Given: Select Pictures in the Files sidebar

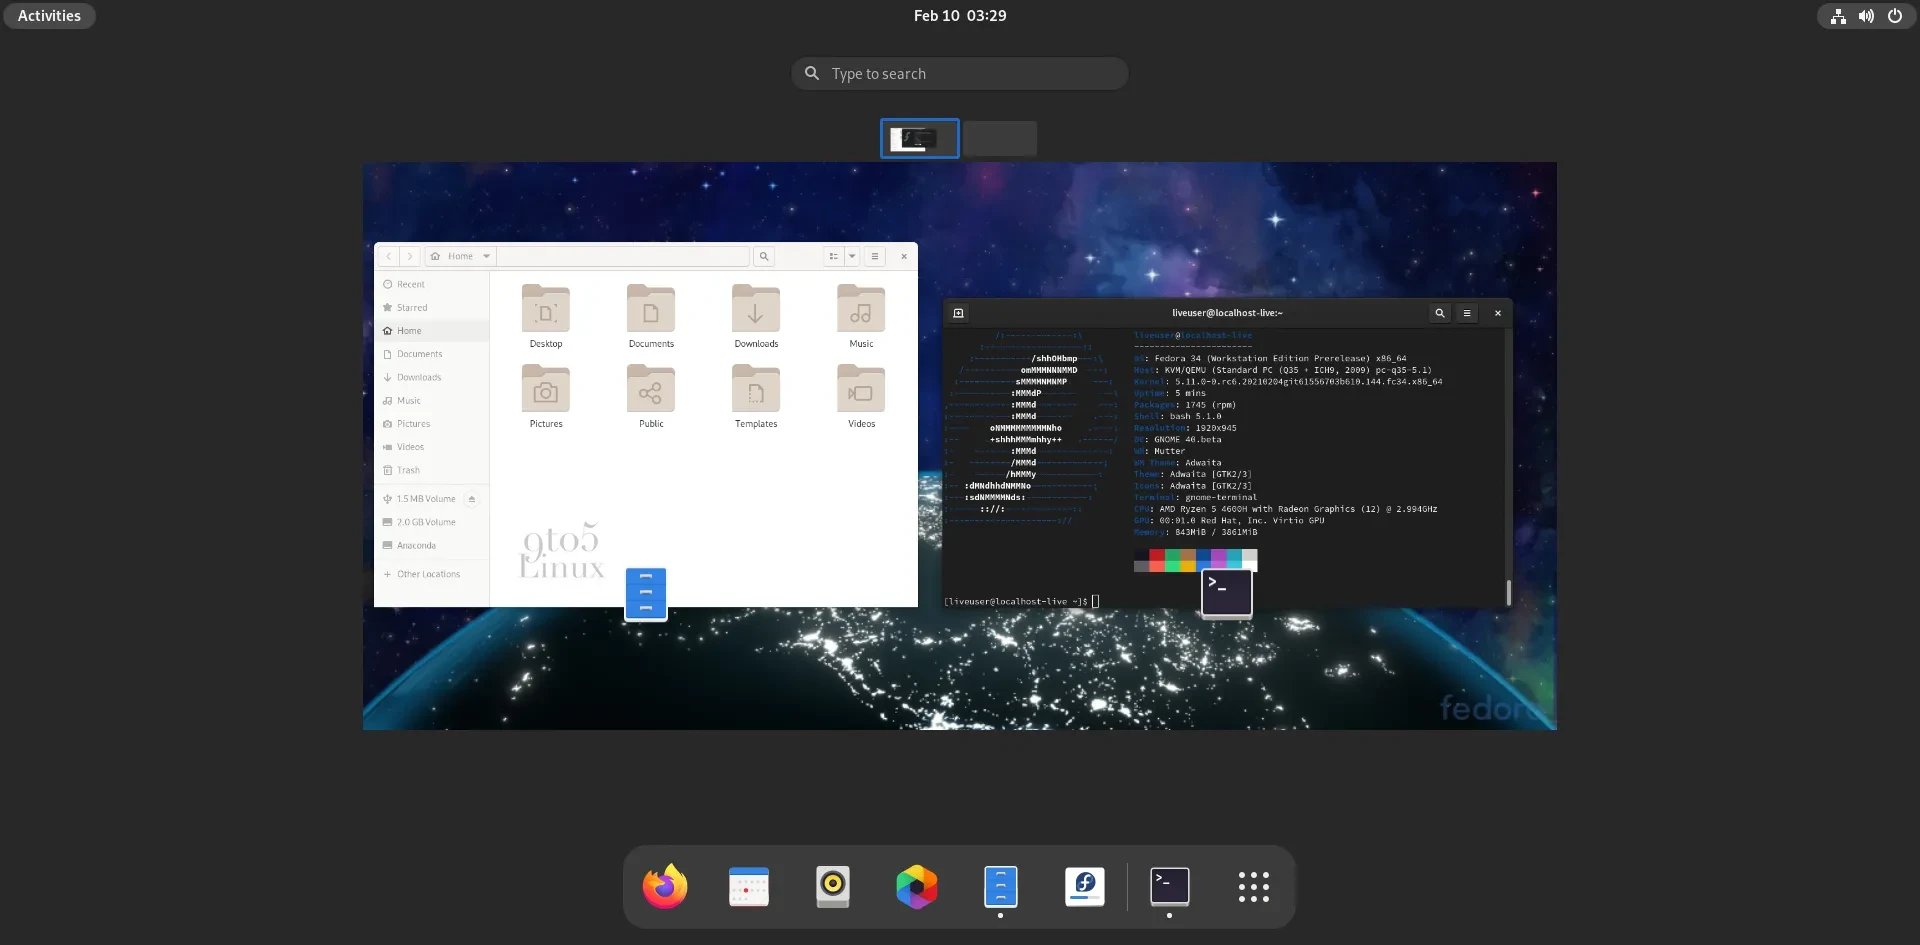Looking at the screenshot, I should pos(432,424).
